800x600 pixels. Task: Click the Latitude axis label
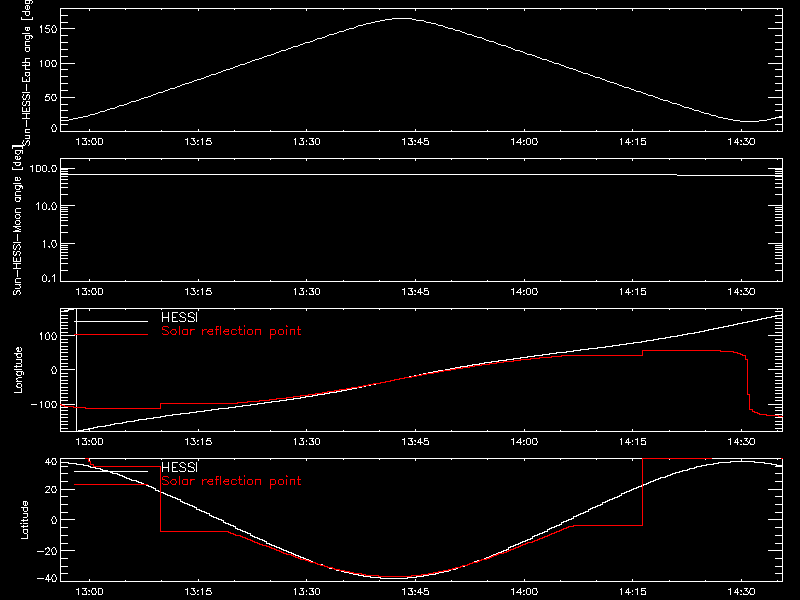point(24,520)
